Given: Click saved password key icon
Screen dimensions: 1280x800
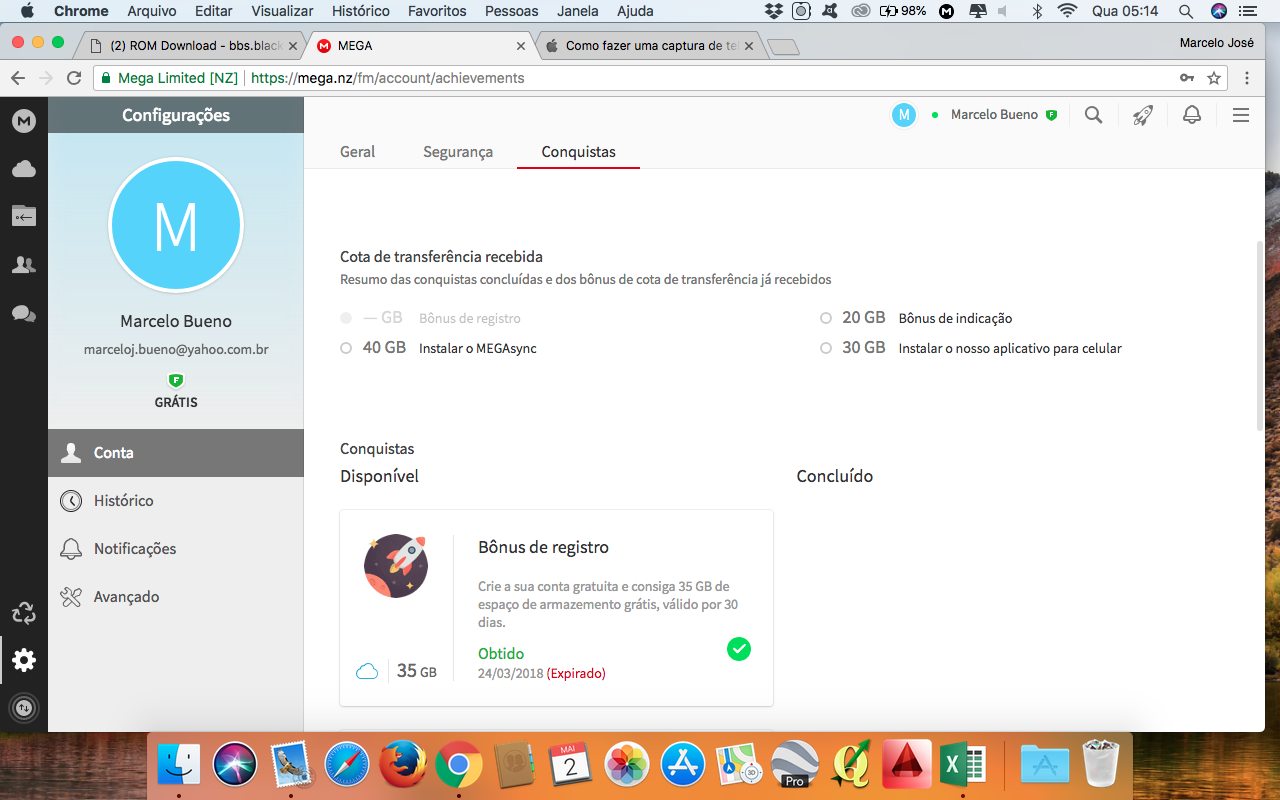Looking at the screenshot, I should point(1187,78).
